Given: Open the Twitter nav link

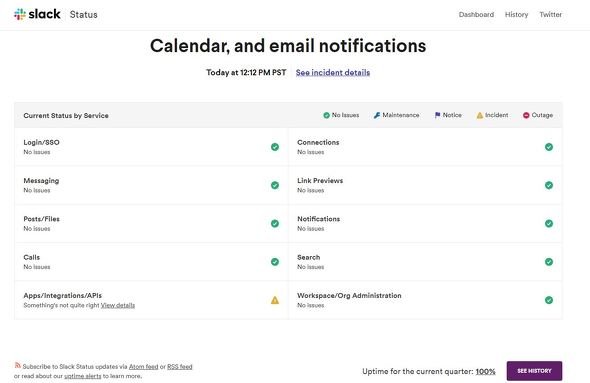Looking at the screenshot, I should pos(550,14).
